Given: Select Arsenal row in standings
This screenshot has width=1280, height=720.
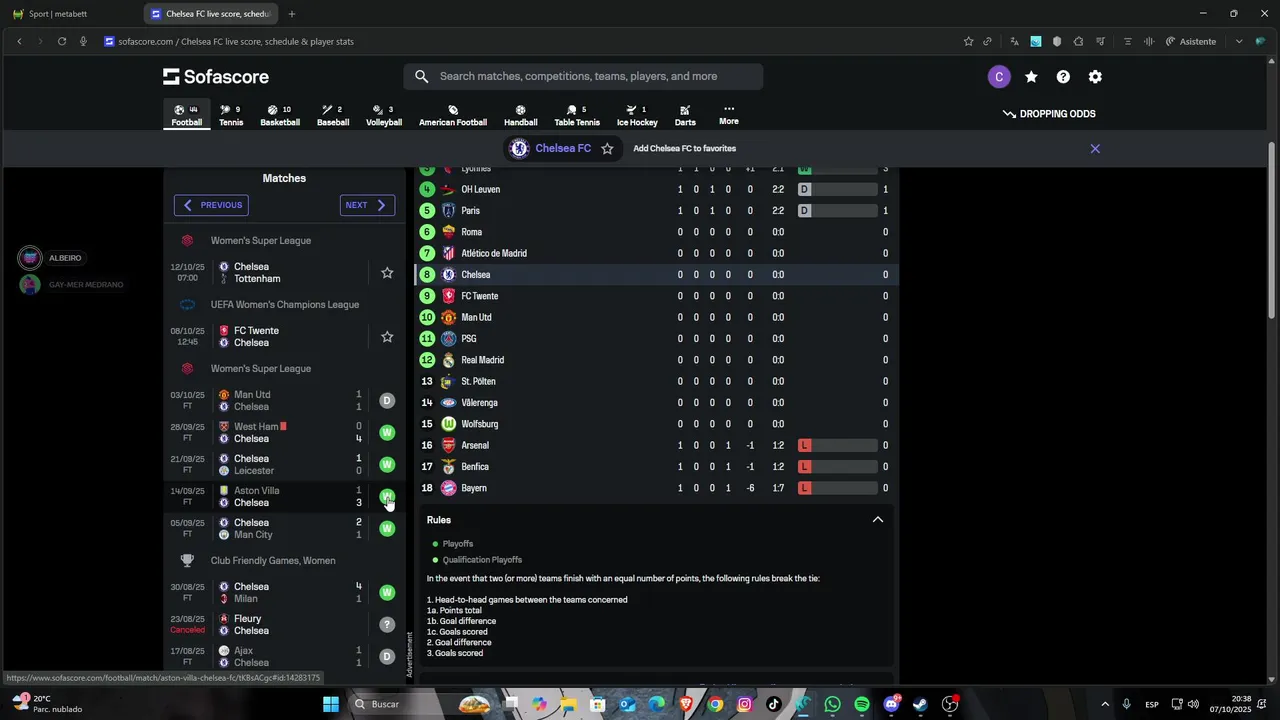Looking at the screenshot, I should click(x=655, y=445).
